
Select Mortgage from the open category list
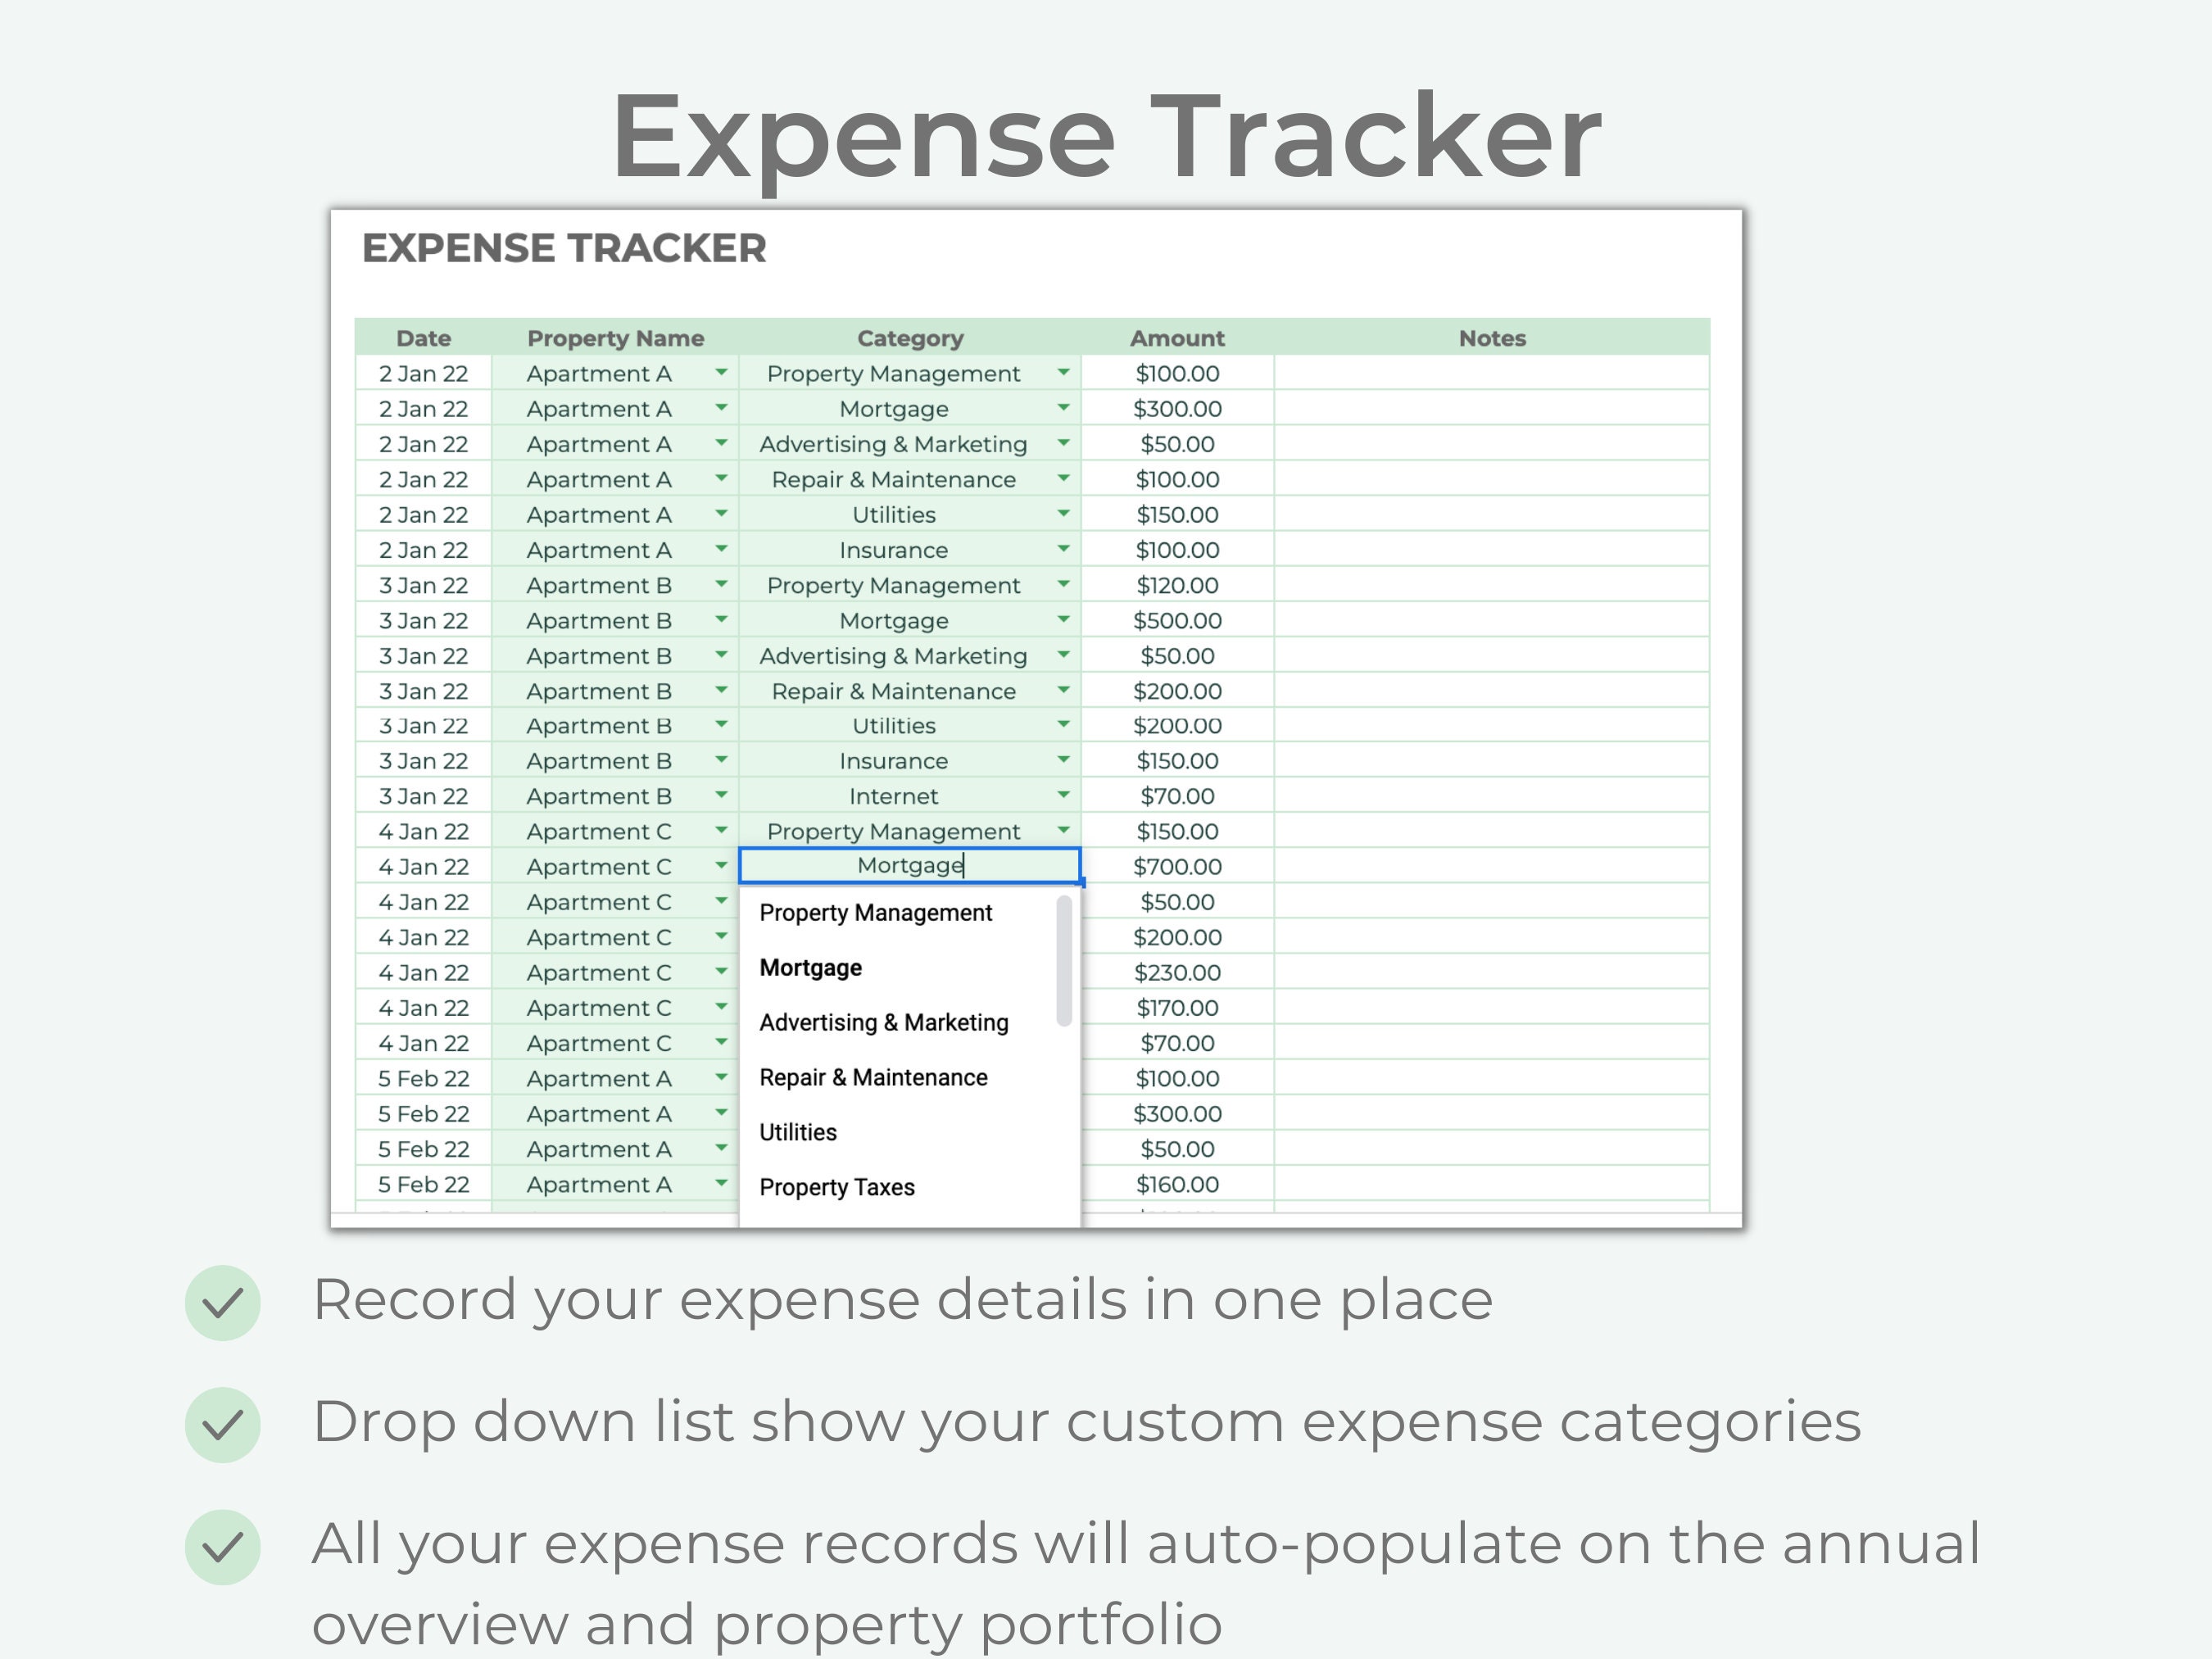(x=810, y=967)
